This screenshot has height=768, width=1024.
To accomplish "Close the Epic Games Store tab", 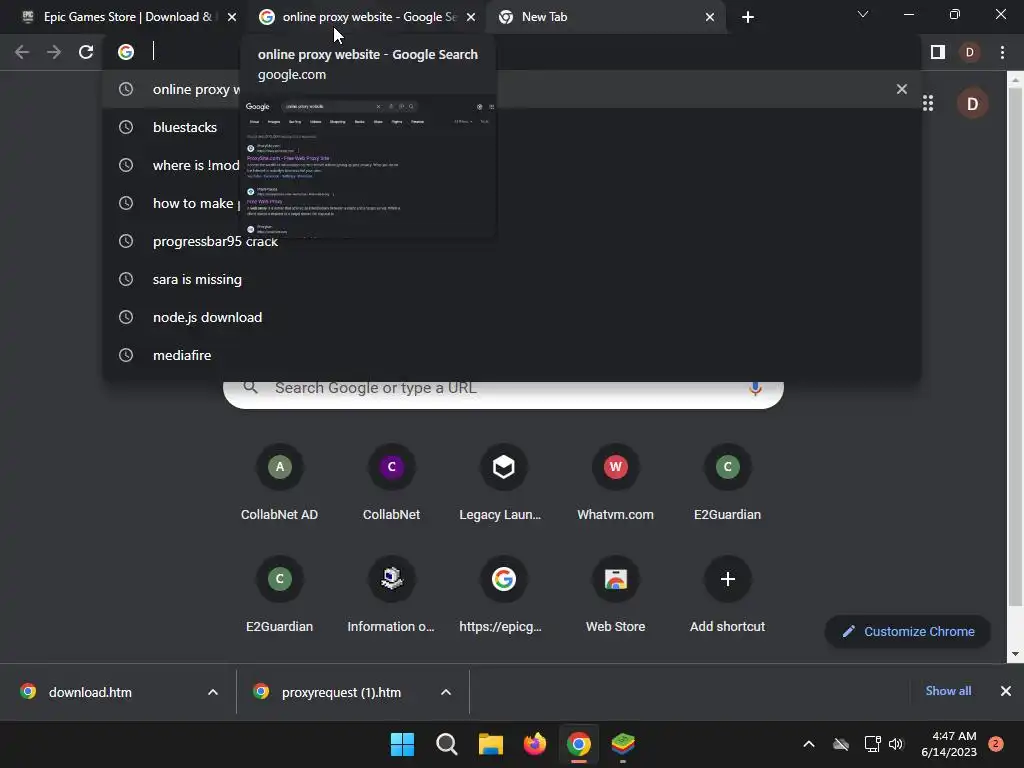I will tap(232, 17).
